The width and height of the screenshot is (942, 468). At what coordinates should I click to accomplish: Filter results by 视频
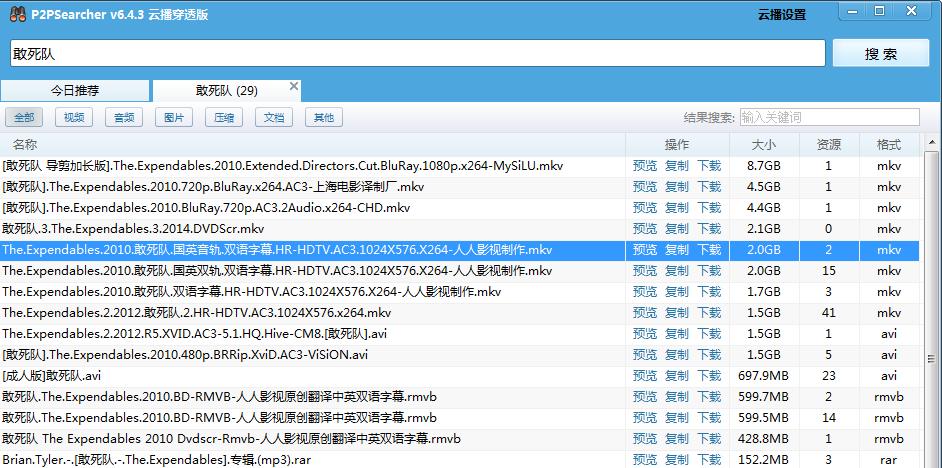coord(74,118)
